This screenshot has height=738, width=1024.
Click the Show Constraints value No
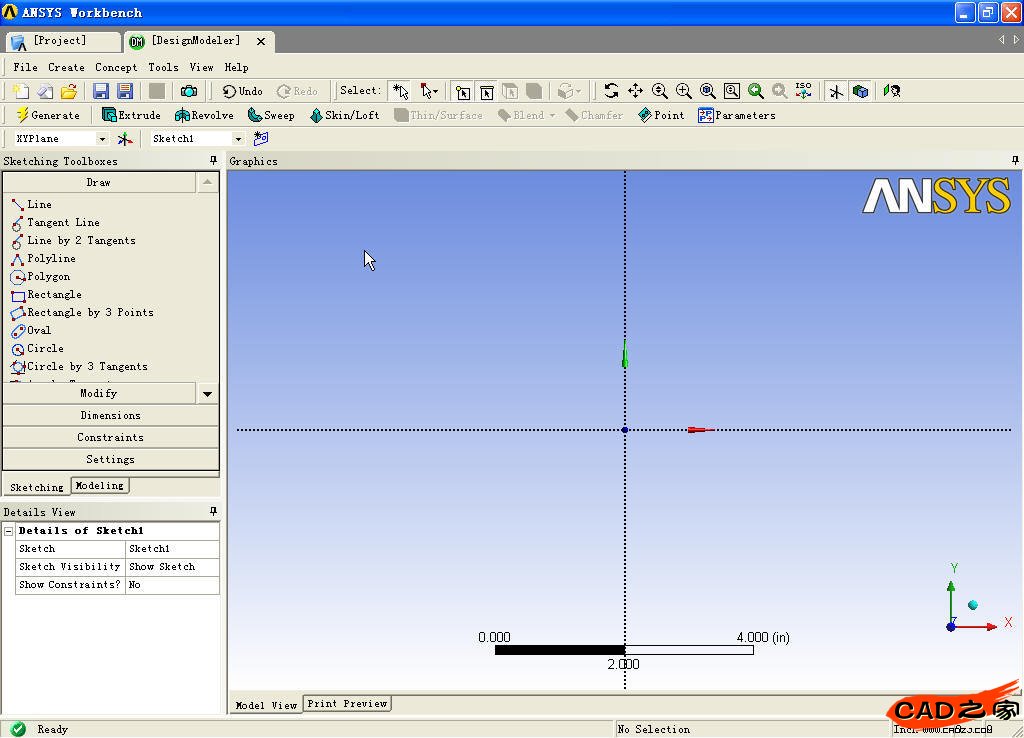click(172, 585)
